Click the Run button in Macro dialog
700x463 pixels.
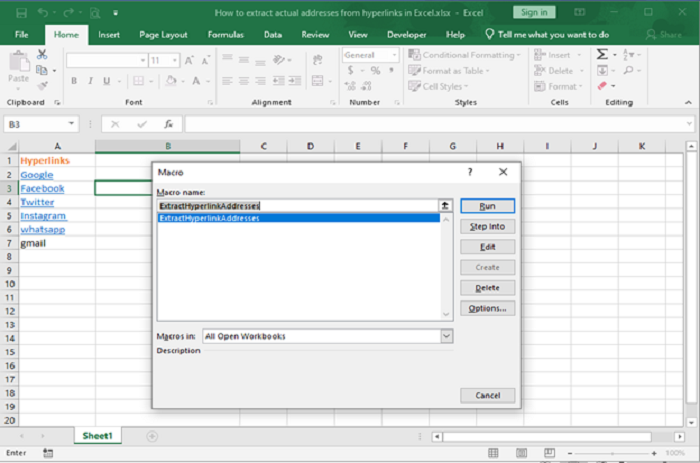point(488,206)
